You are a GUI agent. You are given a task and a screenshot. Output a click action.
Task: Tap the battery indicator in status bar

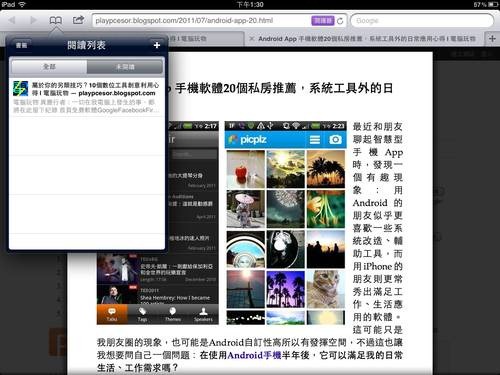(492, 4)
